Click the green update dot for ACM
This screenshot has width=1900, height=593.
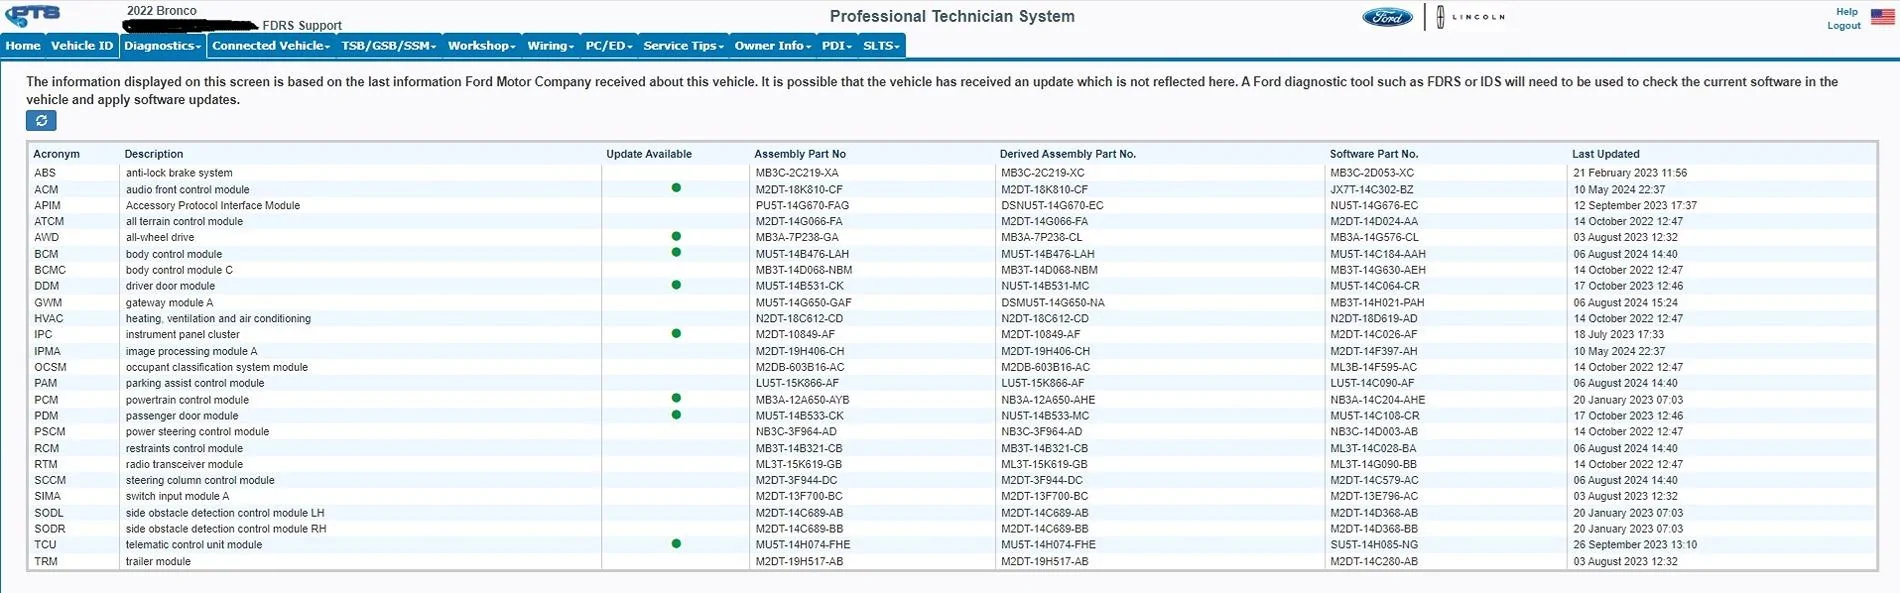676,188
